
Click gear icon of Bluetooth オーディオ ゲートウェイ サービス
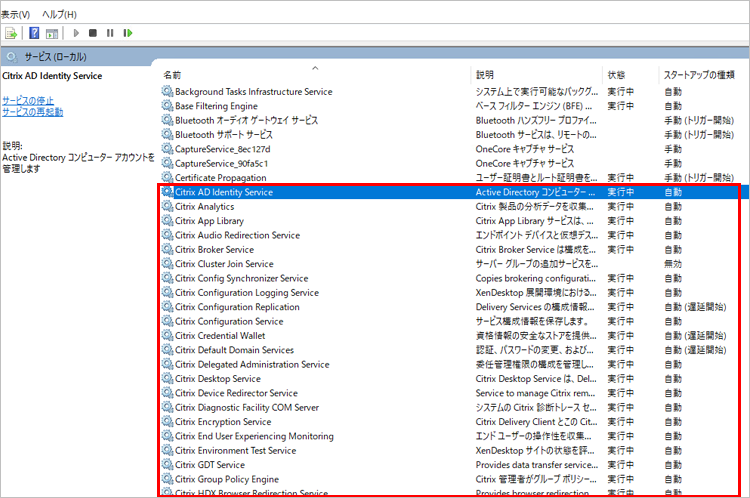[167, 120]
